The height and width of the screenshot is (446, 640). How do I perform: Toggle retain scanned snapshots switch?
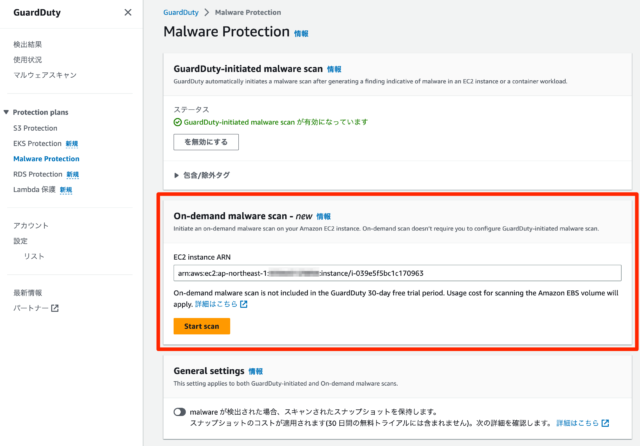(180, 412)
